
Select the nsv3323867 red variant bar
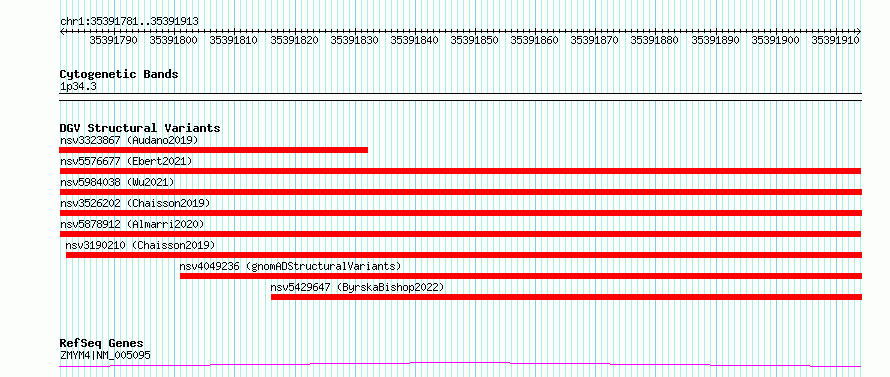click(x=213, y=150)
